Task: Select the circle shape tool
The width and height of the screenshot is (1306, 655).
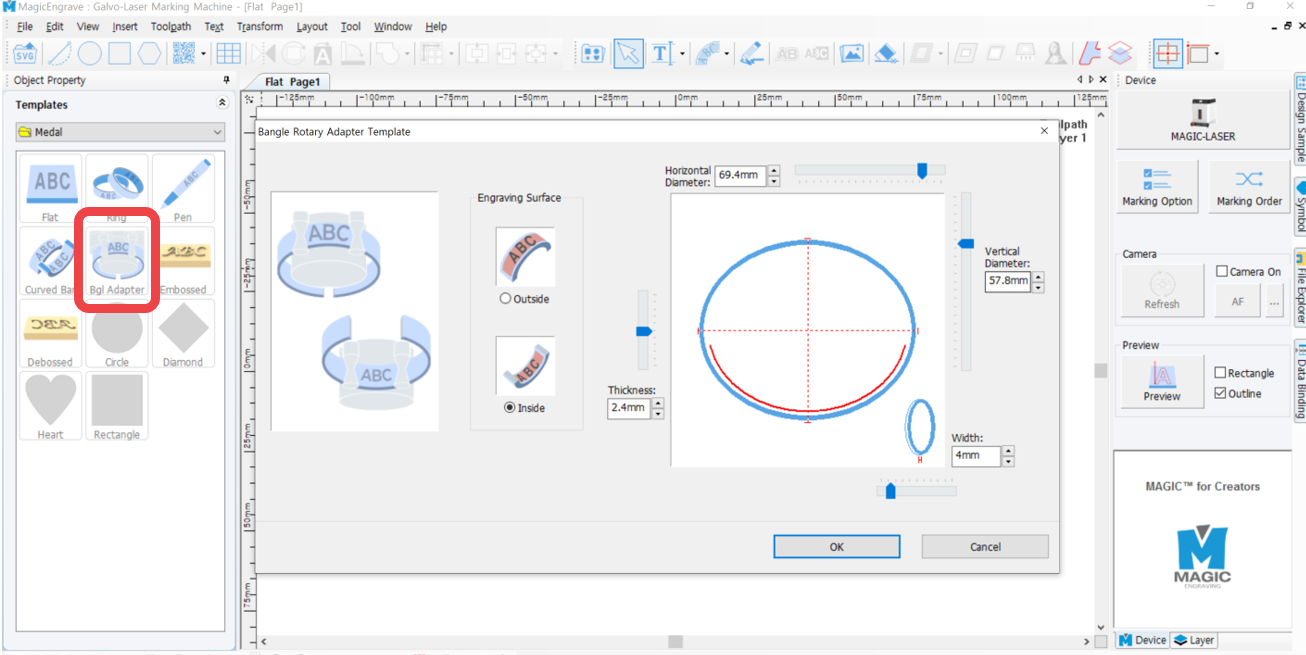Action: pos(89,53)
